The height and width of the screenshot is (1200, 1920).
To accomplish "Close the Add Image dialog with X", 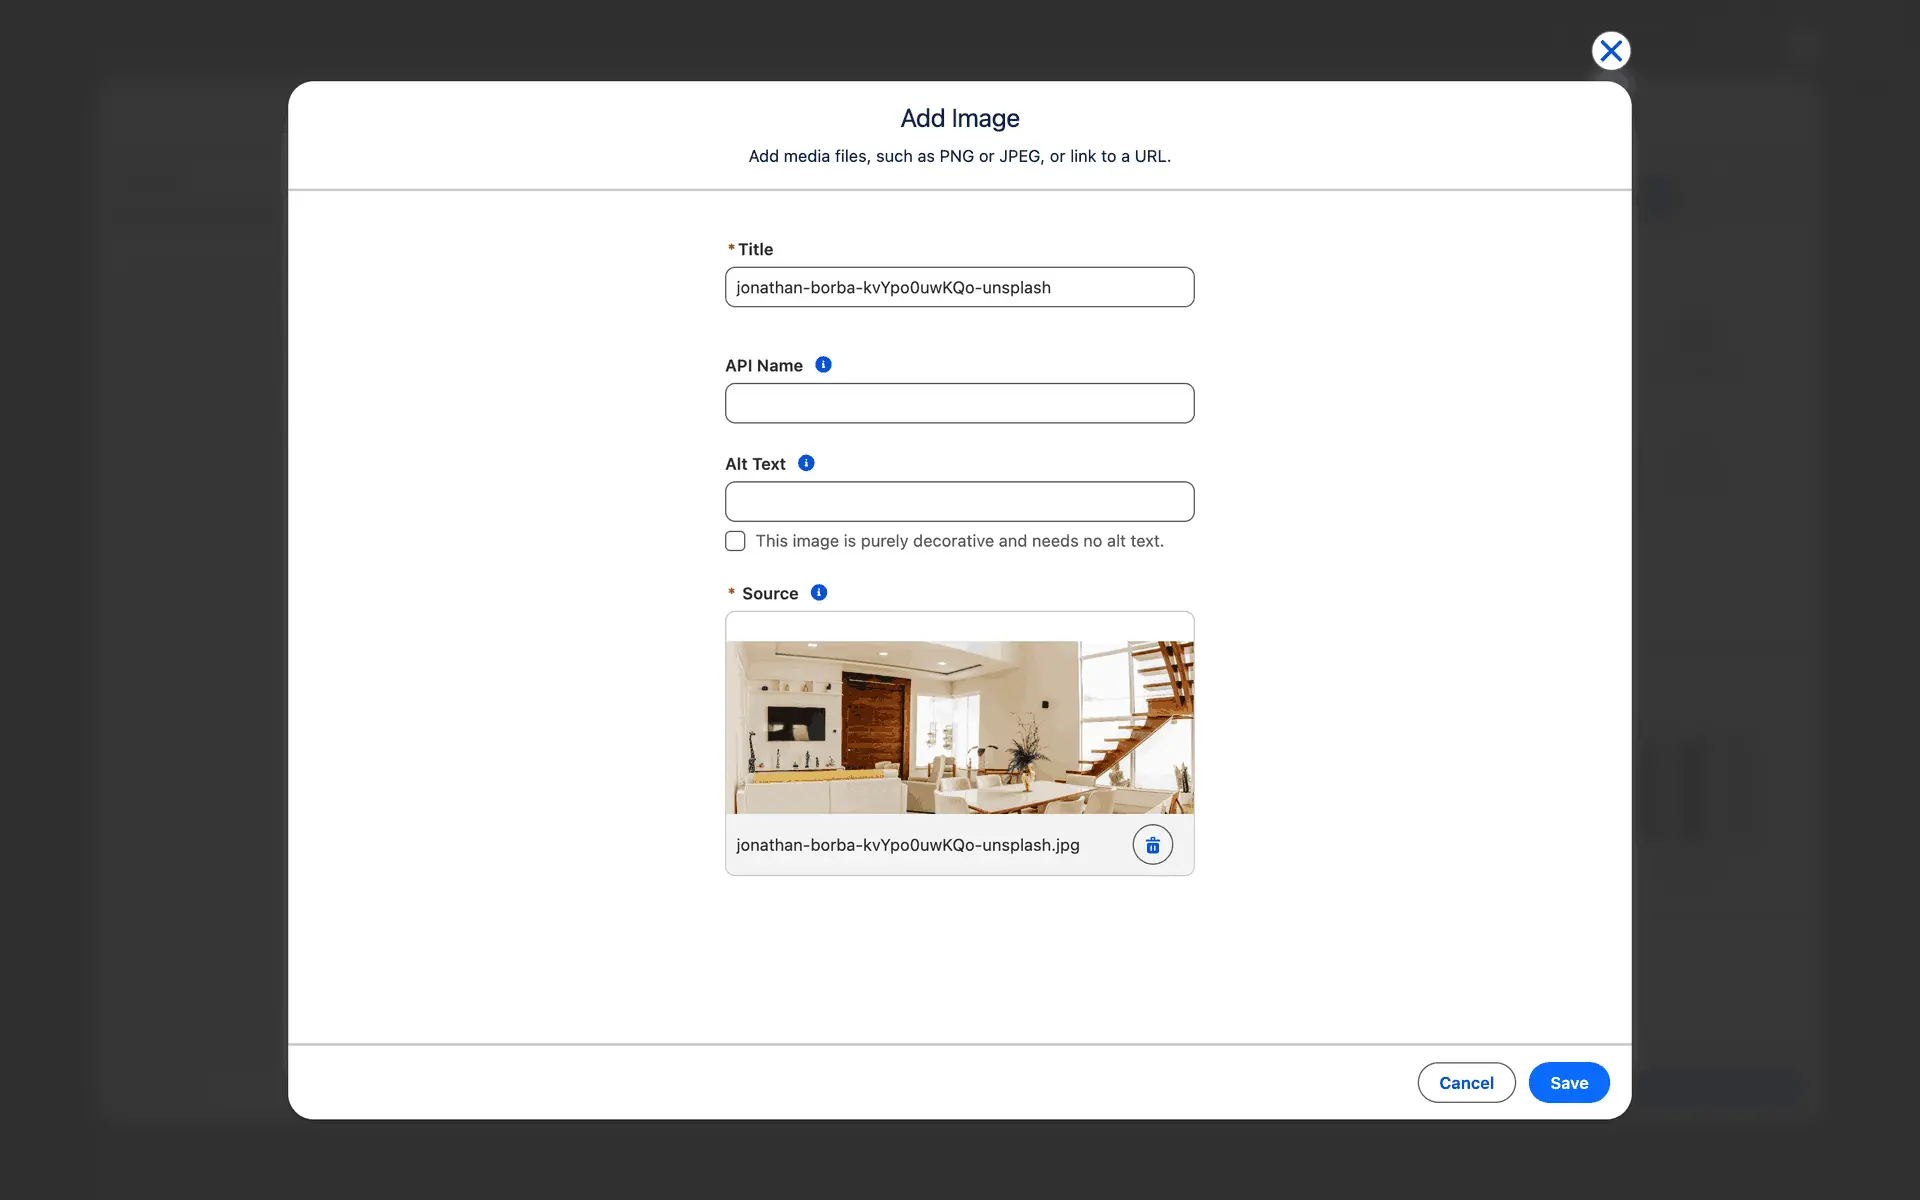I will click(x=1610, y=51).
